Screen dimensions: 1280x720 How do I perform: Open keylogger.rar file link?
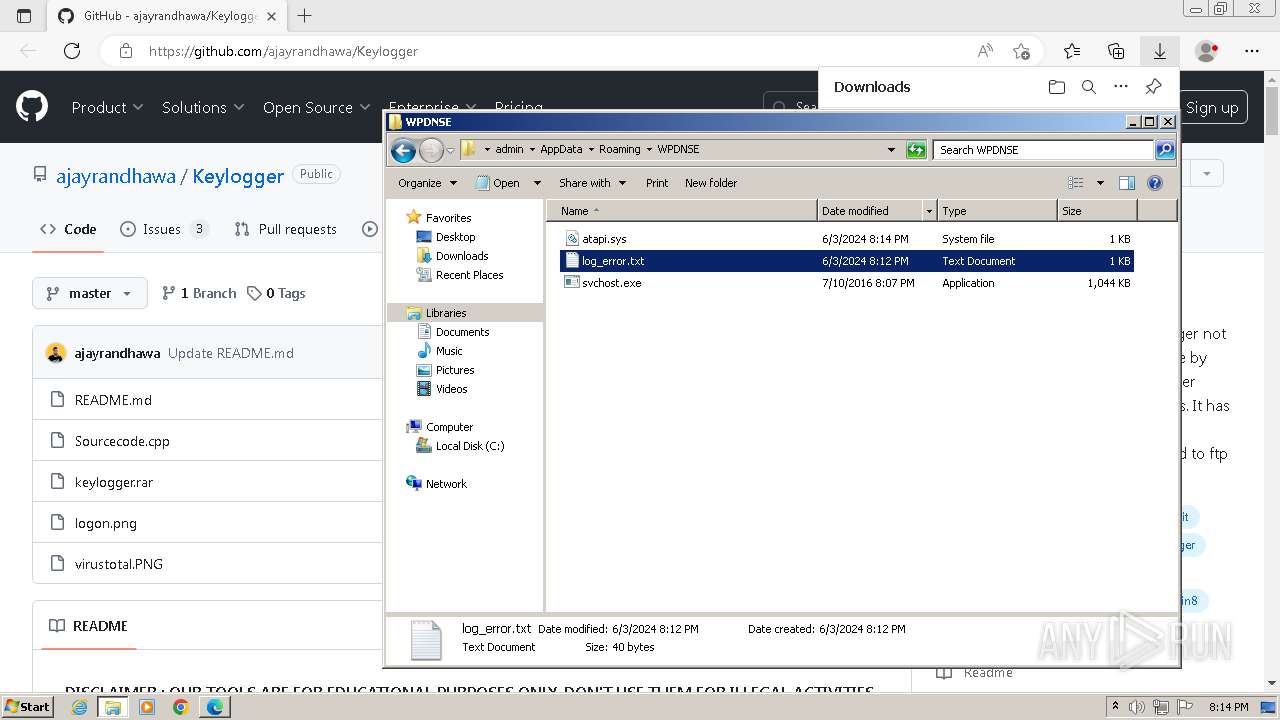(114, 482)
